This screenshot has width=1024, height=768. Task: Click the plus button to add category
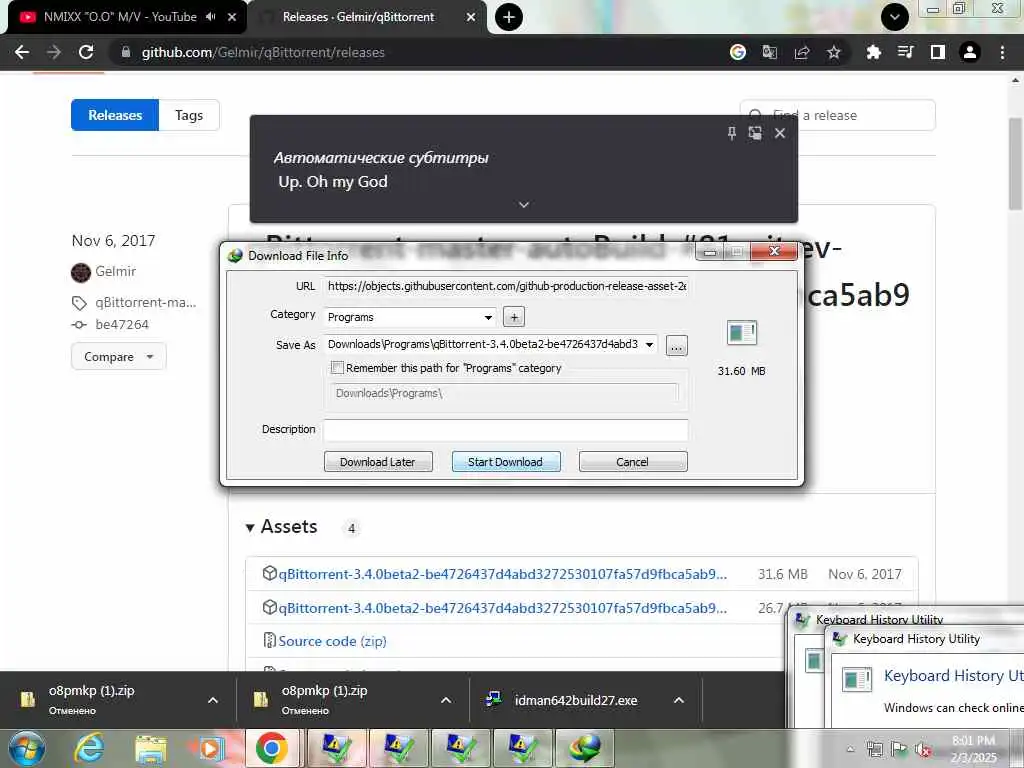(x=514, y=317)
